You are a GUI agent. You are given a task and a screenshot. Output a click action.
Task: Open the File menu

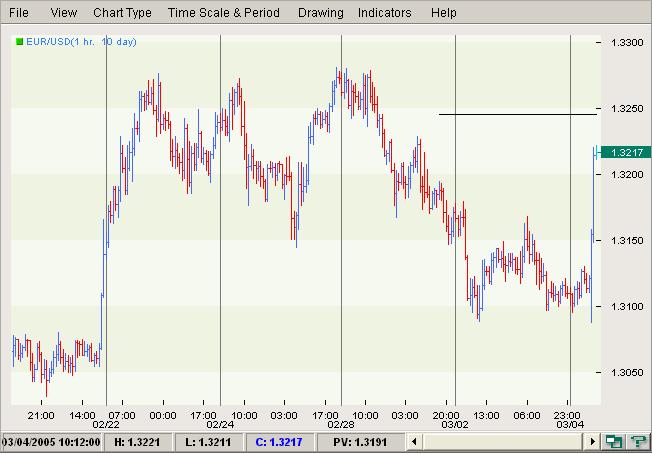pyautogui.click(x=19, y=12)
